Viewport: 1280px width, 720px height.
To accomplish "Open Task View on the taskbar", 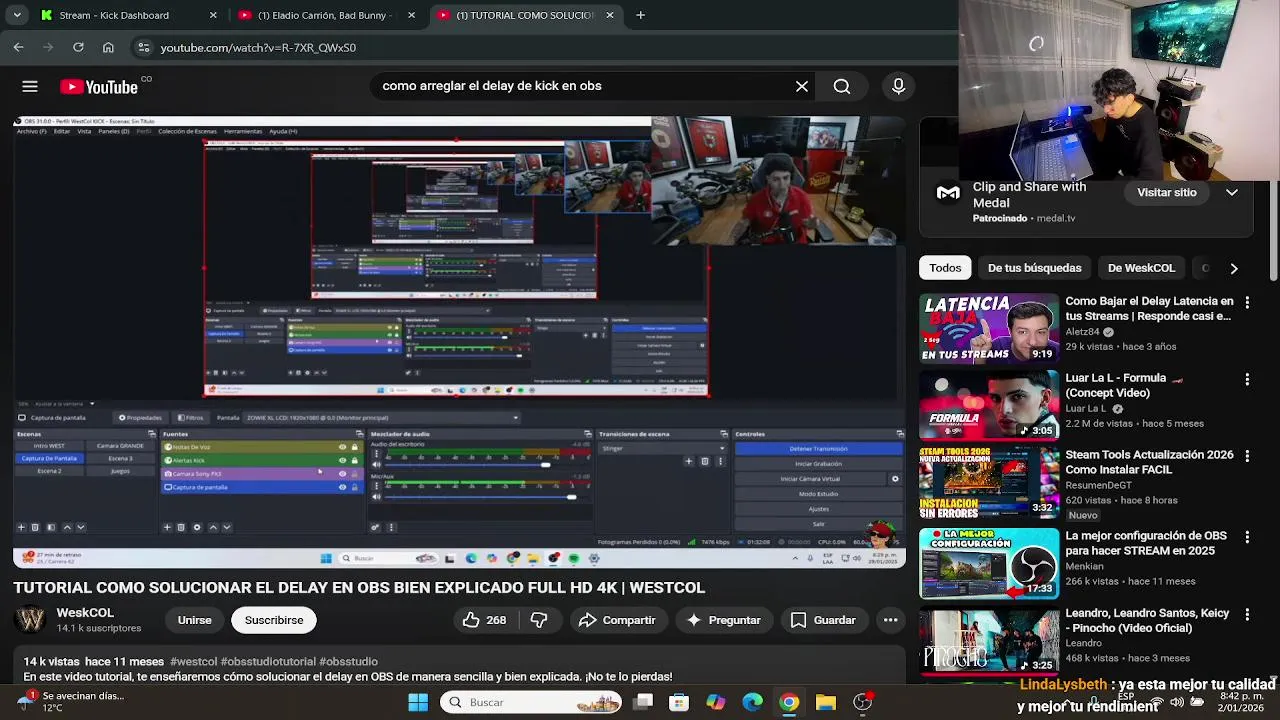I will 643,702.
